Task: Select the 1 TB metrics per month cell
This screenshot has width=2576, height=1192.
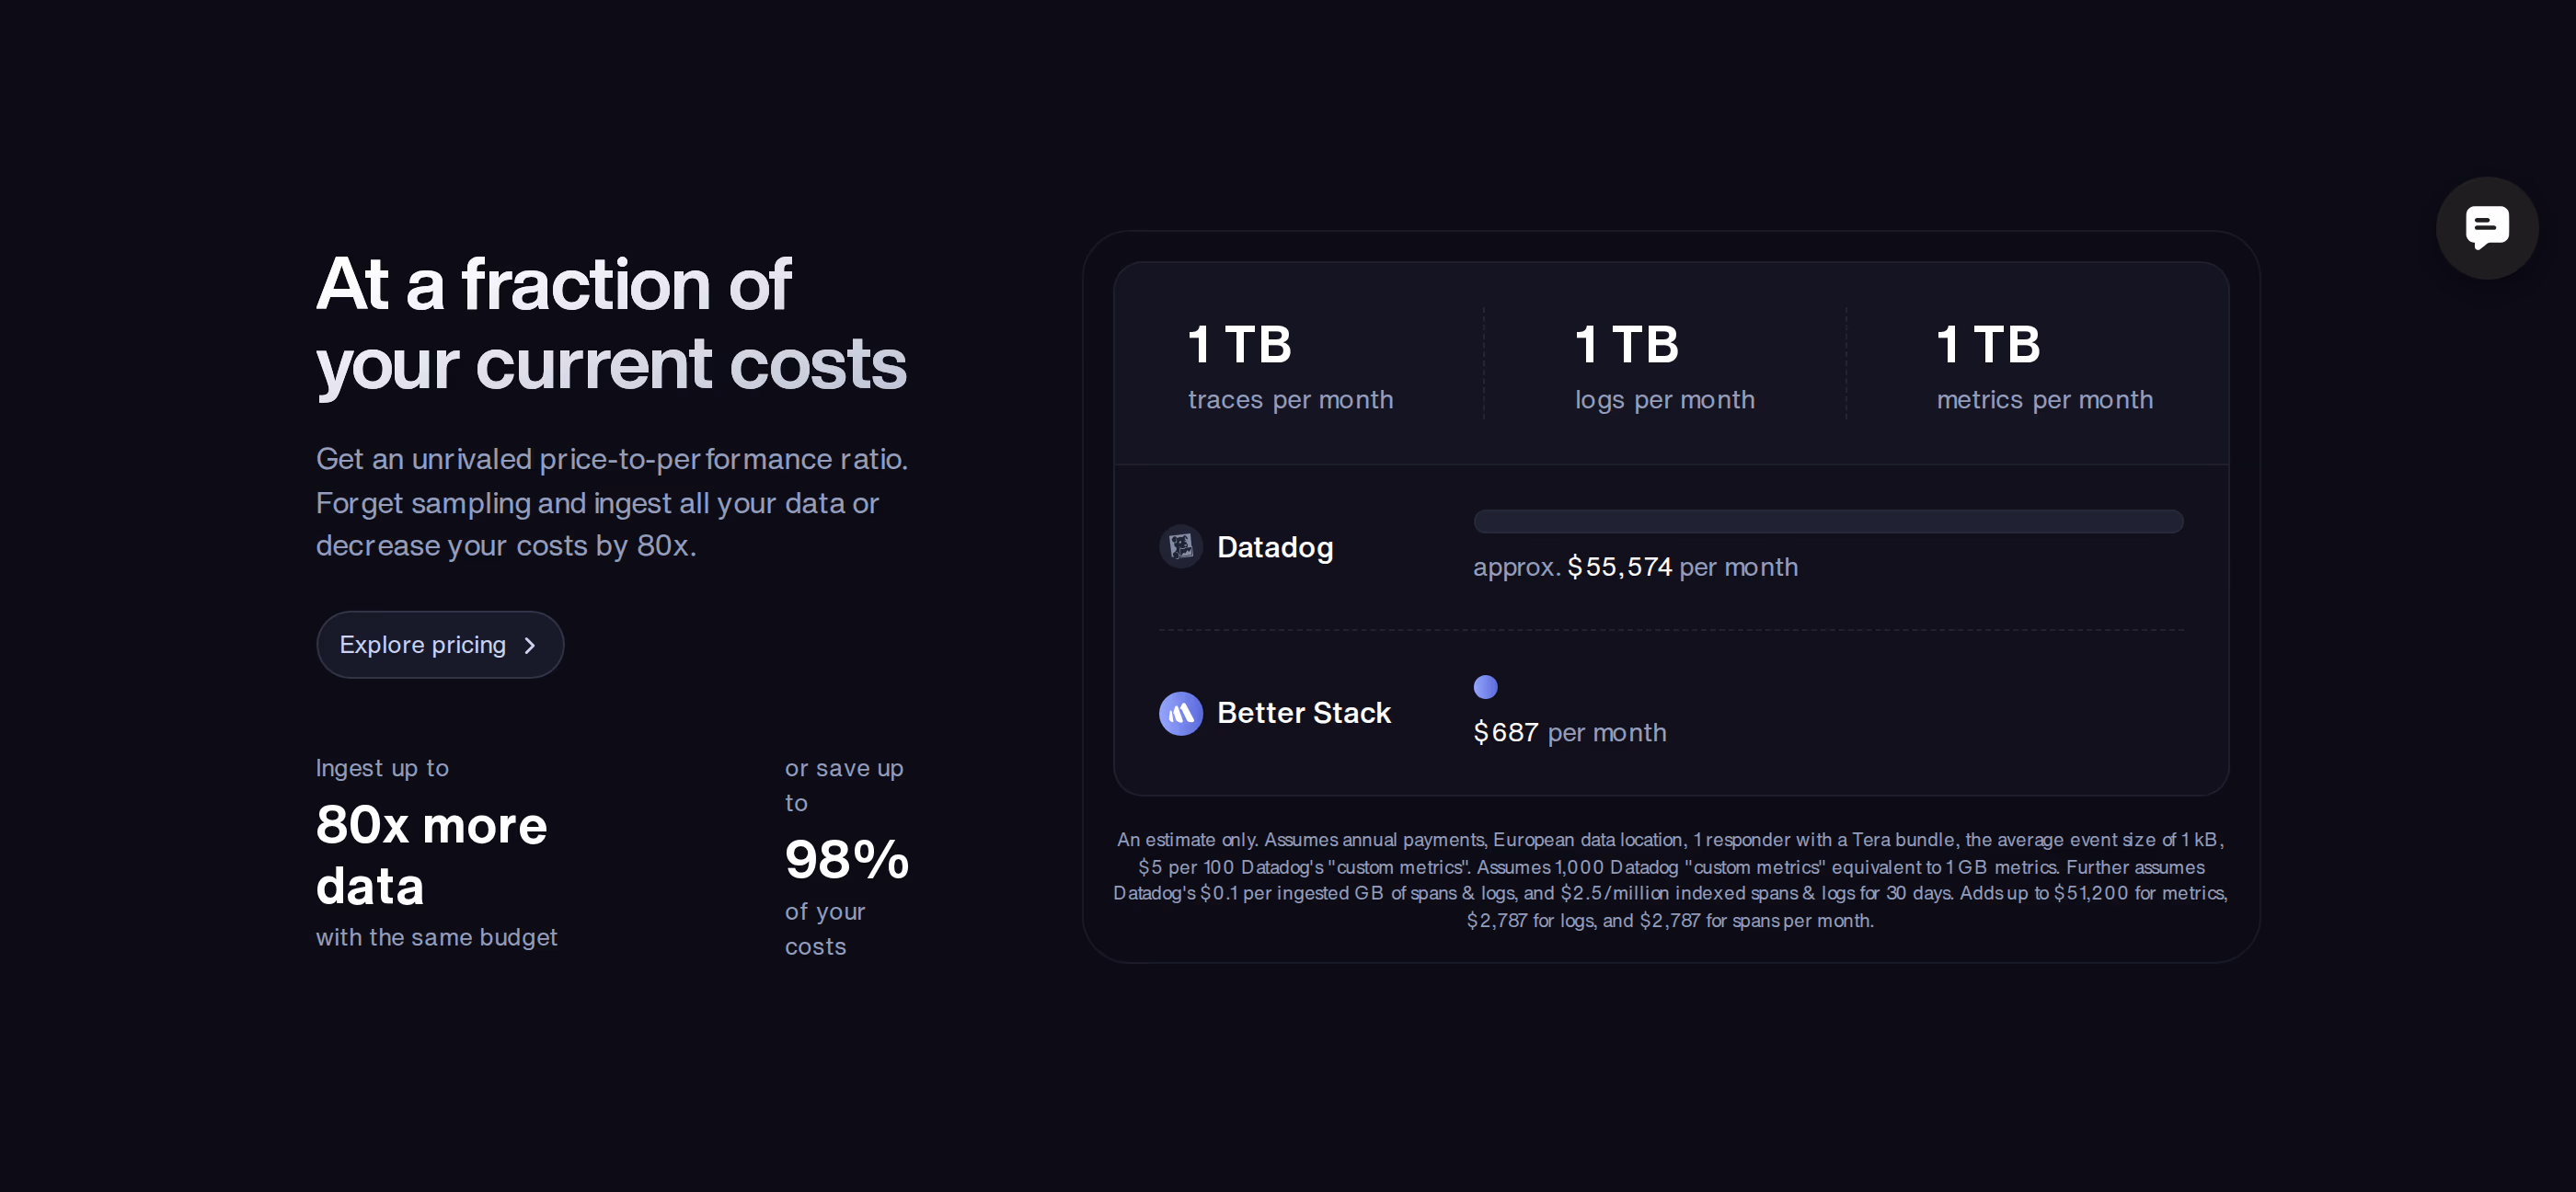Action: tap(2044, 365)
